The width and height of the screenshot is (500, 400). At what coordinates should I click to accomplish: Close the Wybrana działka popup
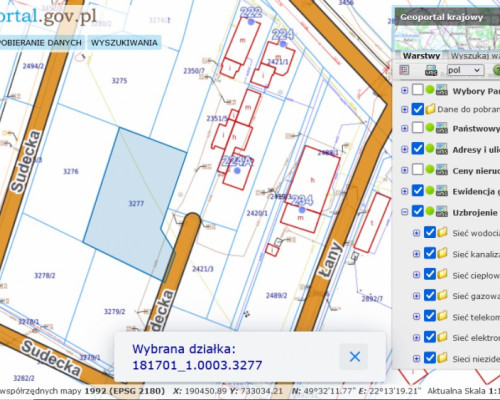(x=355, y=357)
